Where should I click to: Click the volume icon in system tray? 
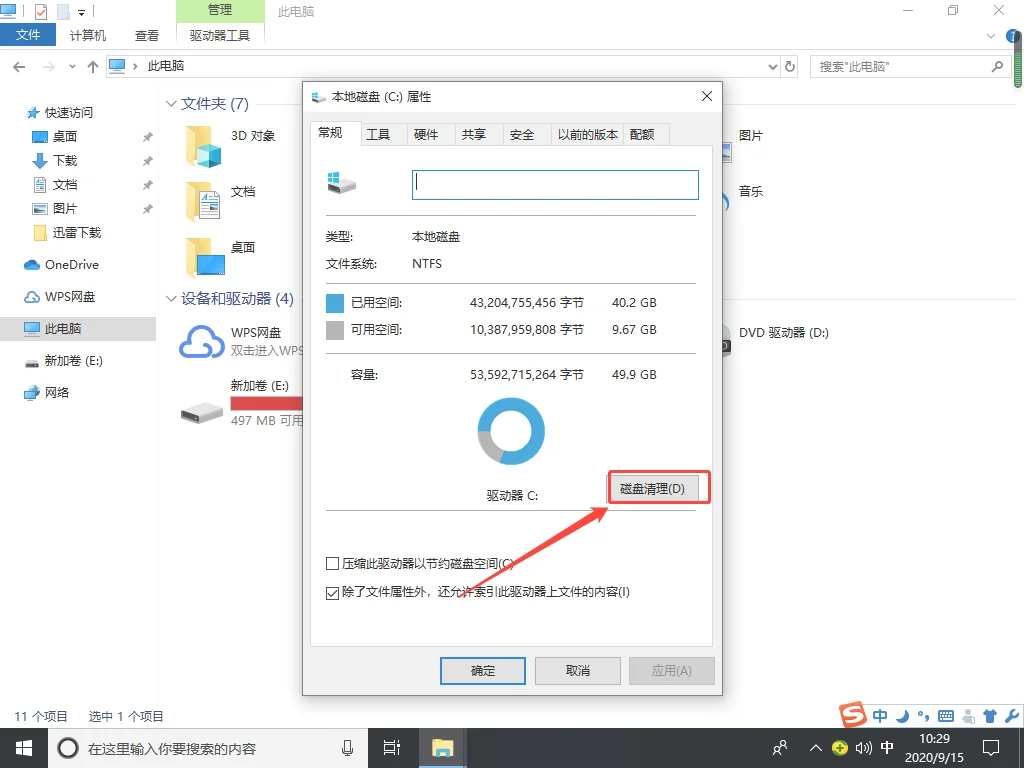863,748
